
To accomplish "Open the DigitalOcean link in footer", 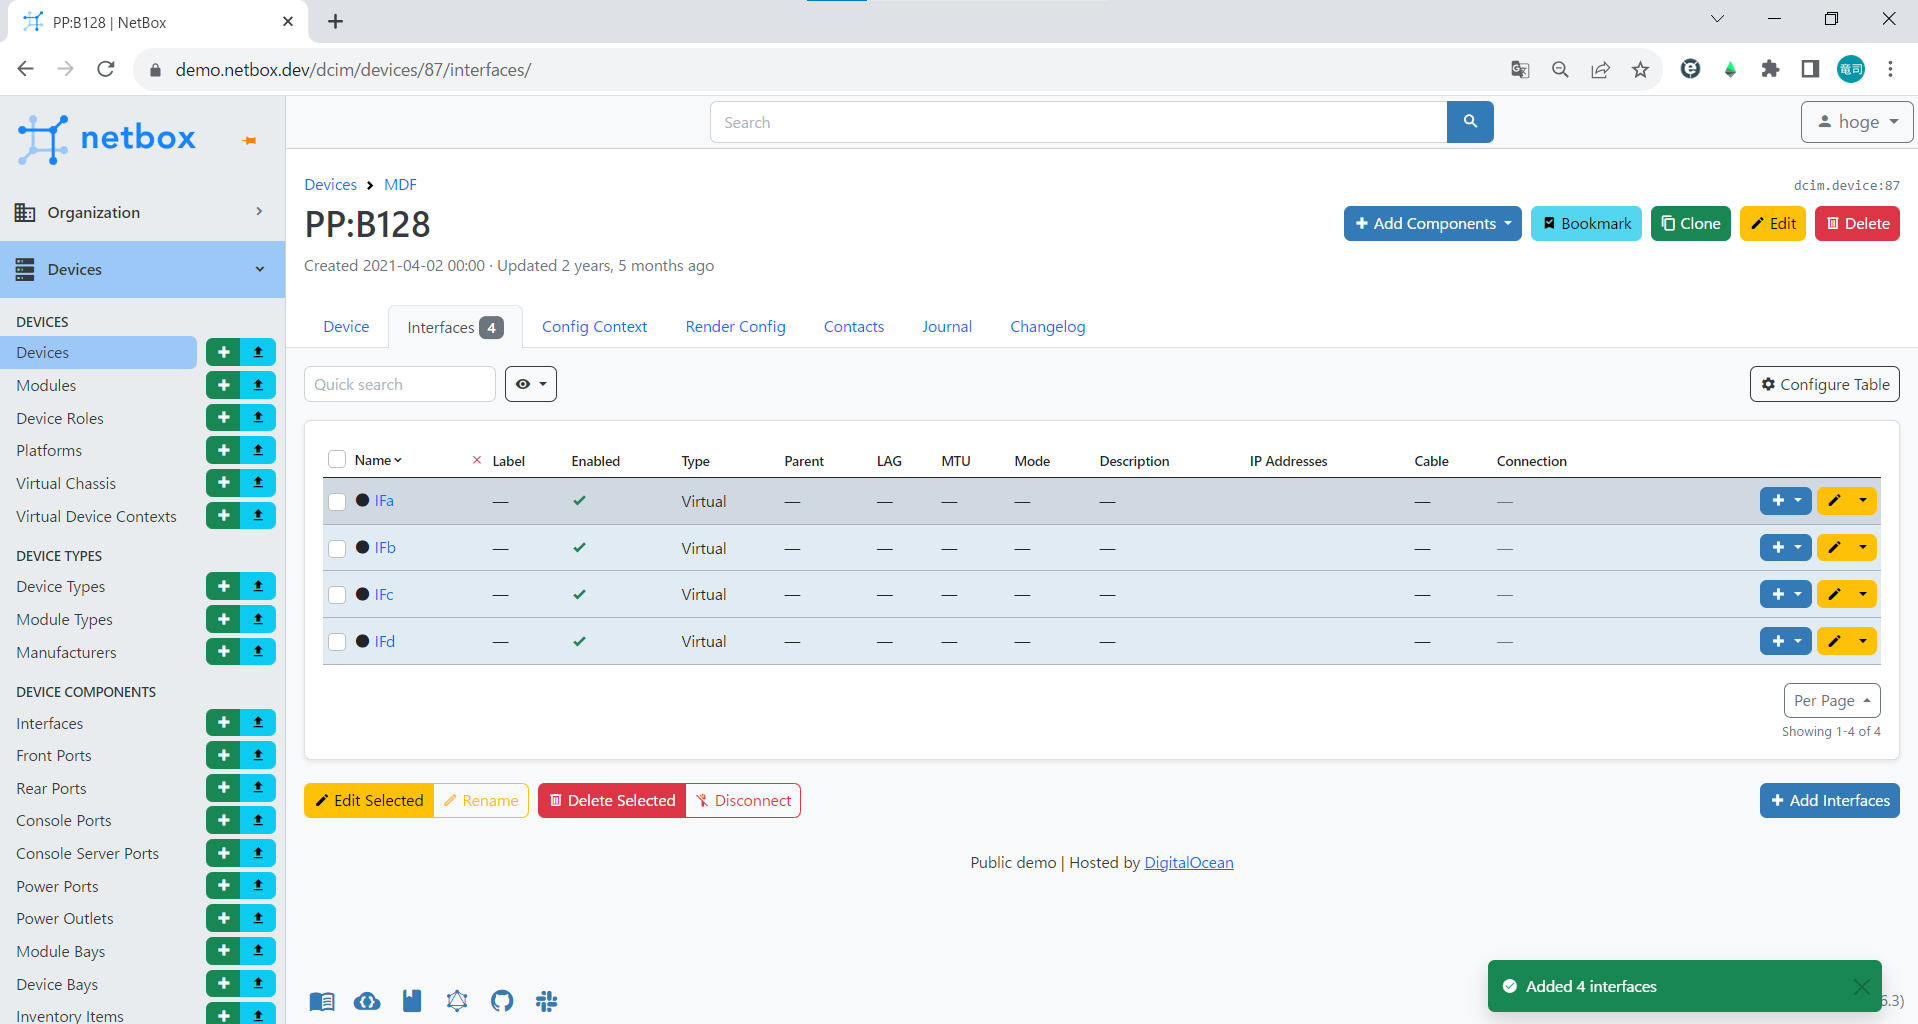I will pos(1188,862).
